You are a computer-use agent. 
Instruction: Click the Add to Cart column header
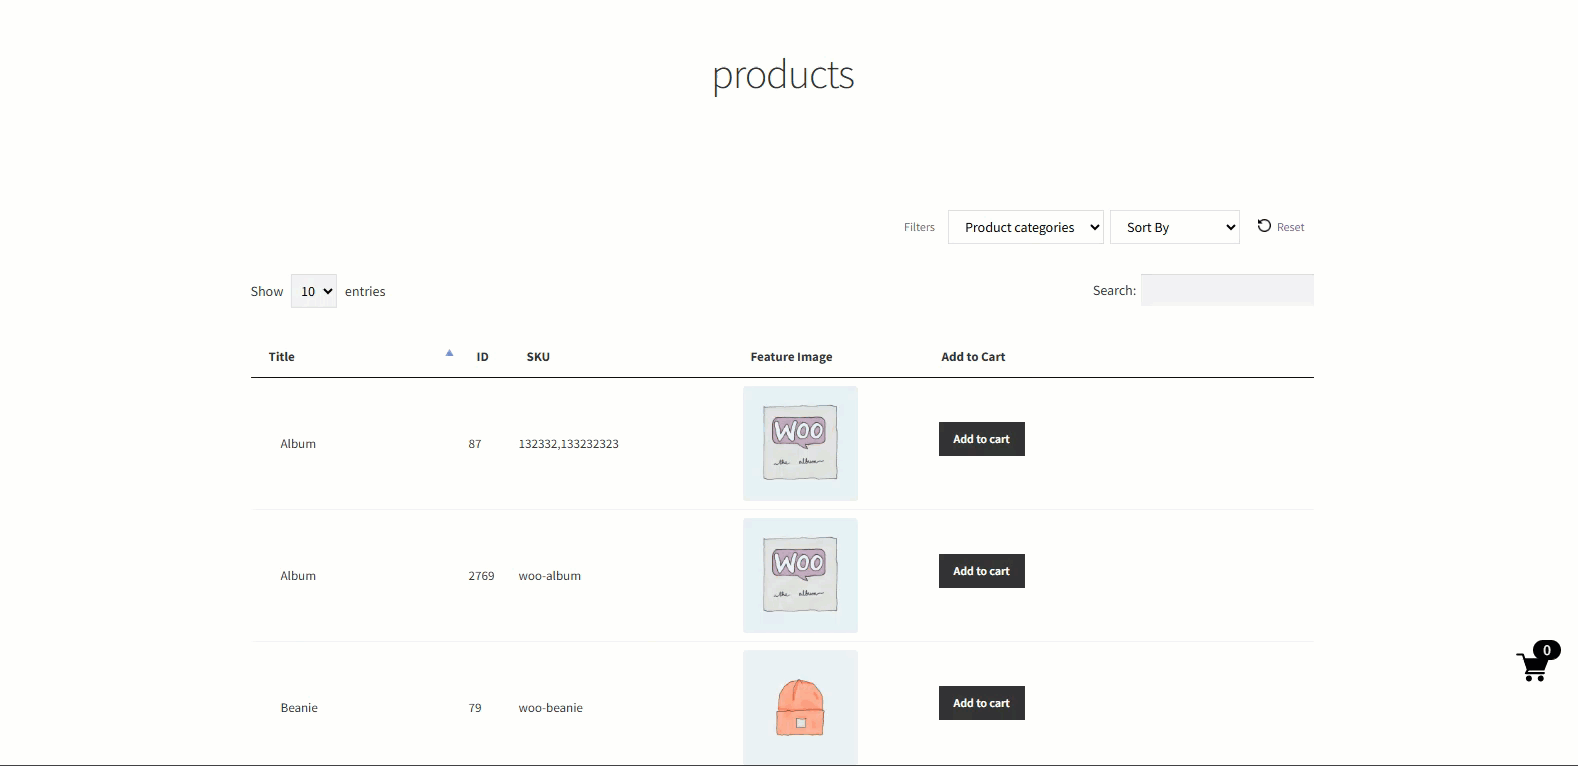coord(973,357)
